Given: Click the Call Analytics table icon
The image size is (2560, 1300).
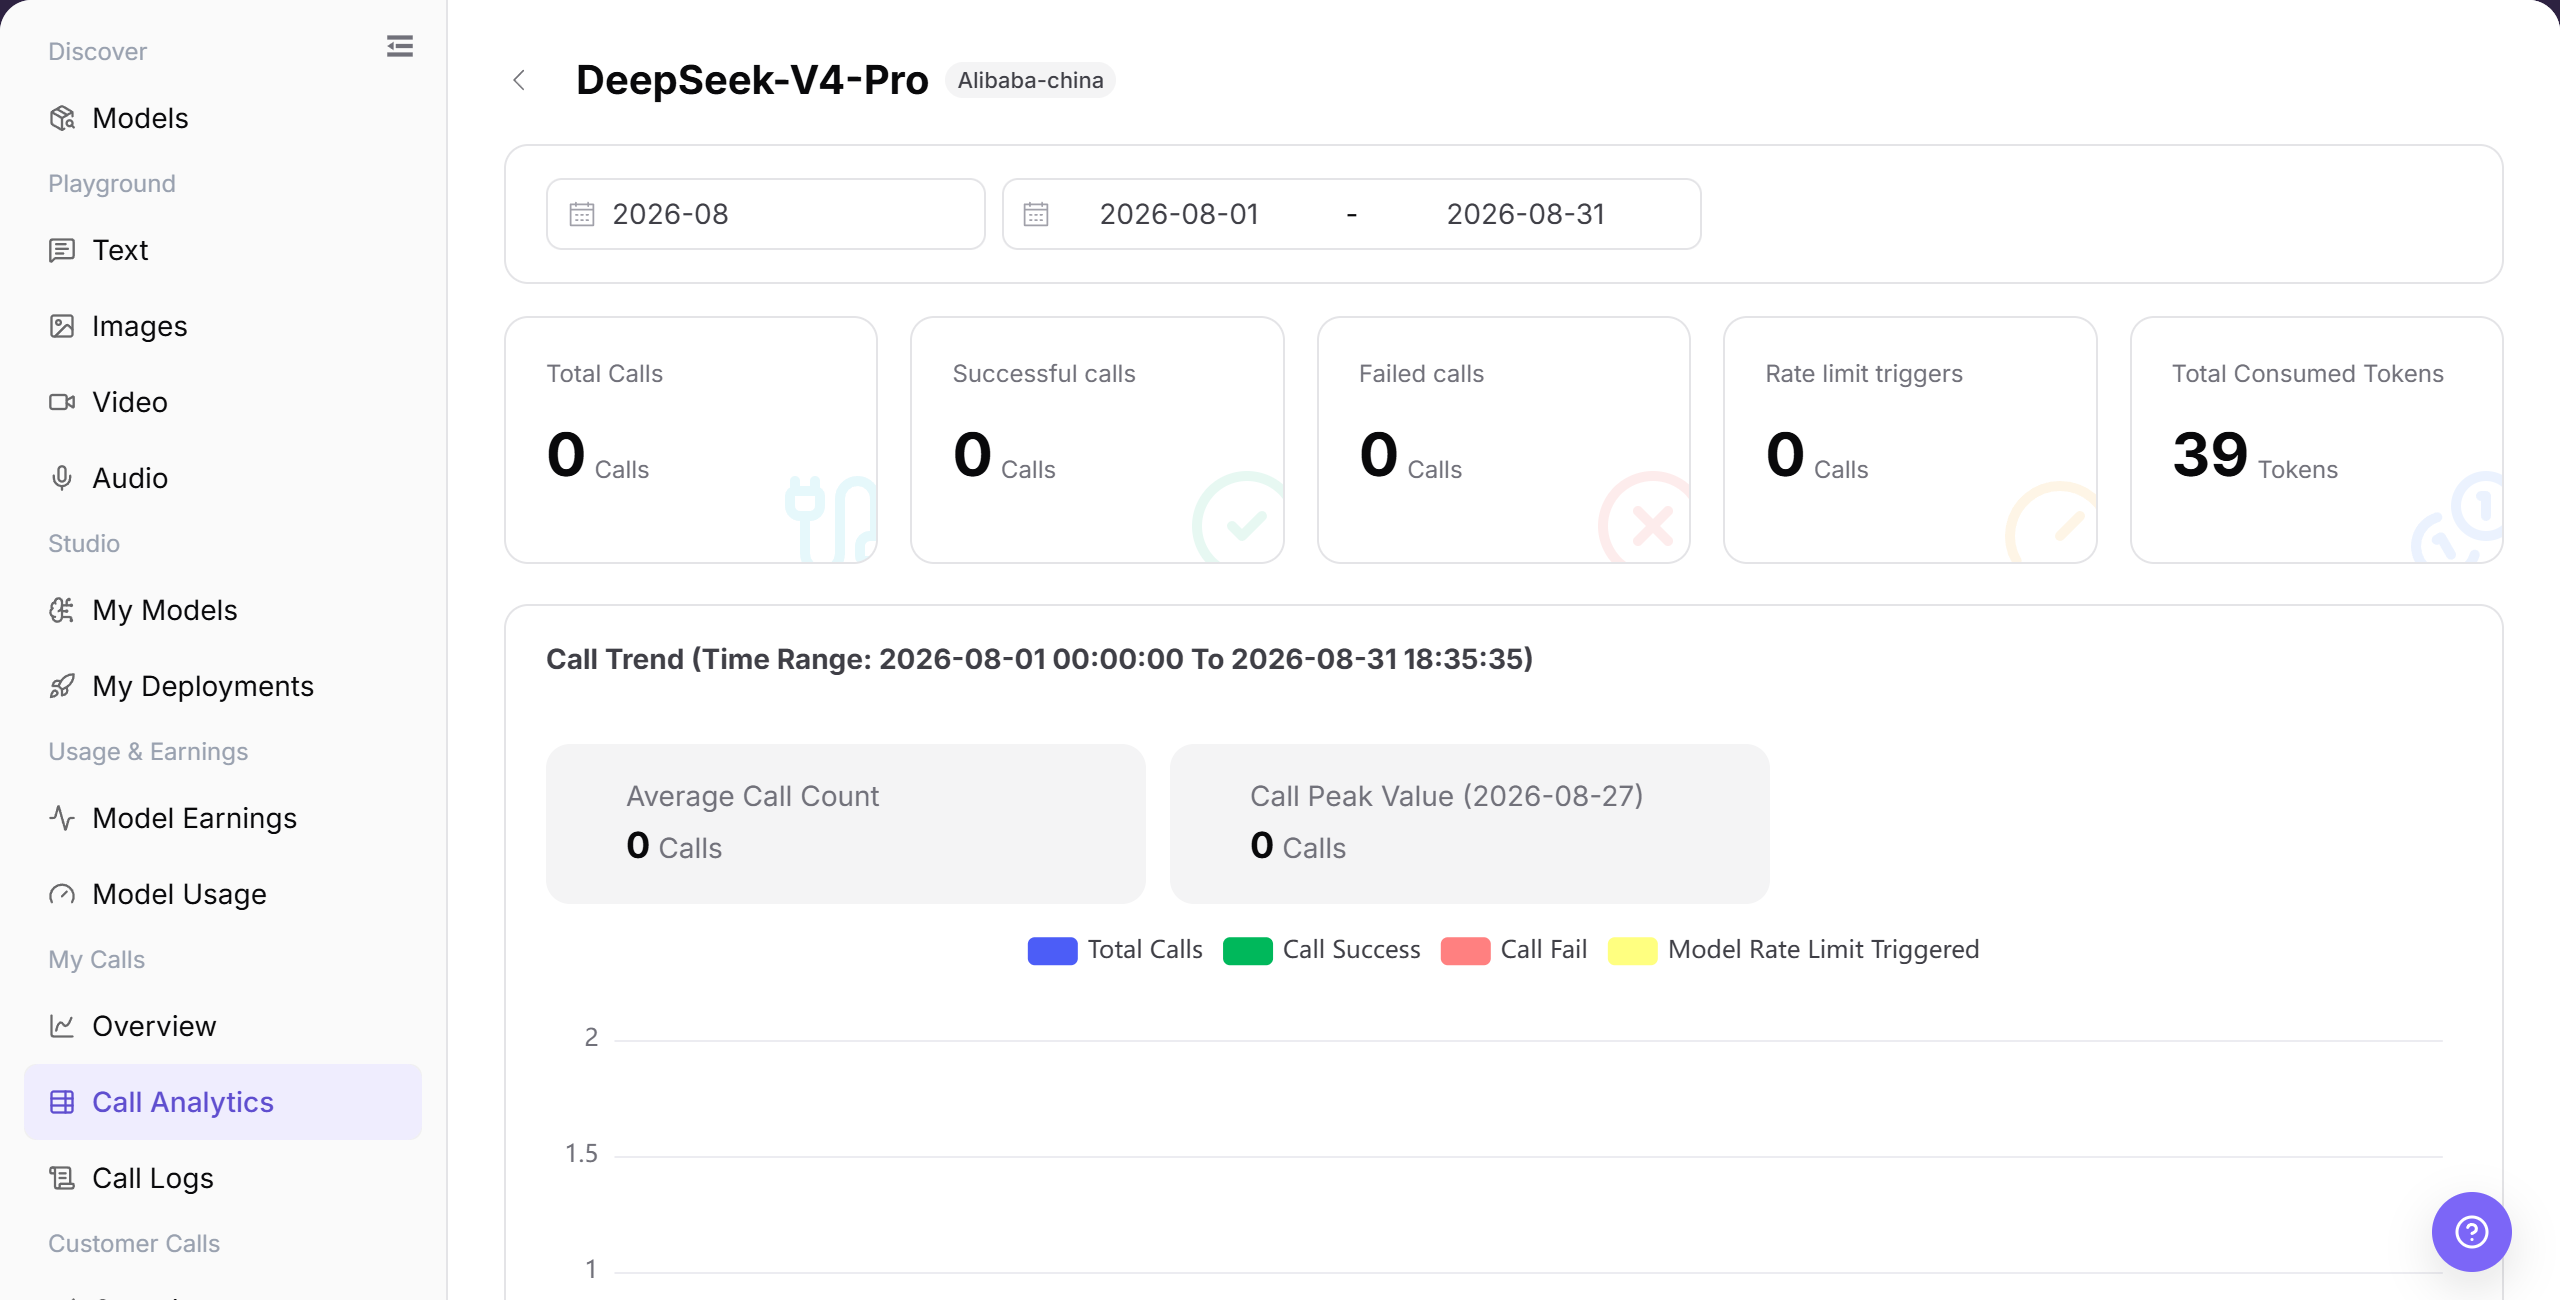Looking at the screenshot, I should 62,1102.
